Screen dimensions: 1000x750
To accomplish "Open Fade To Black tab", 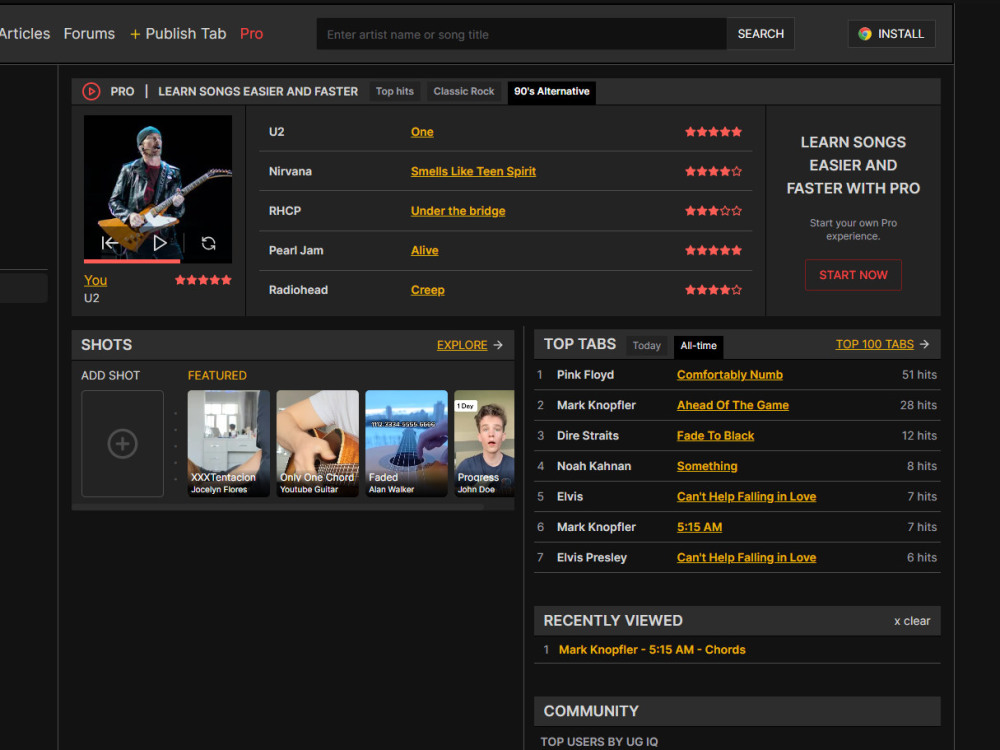I will click(x=716, y=436).
